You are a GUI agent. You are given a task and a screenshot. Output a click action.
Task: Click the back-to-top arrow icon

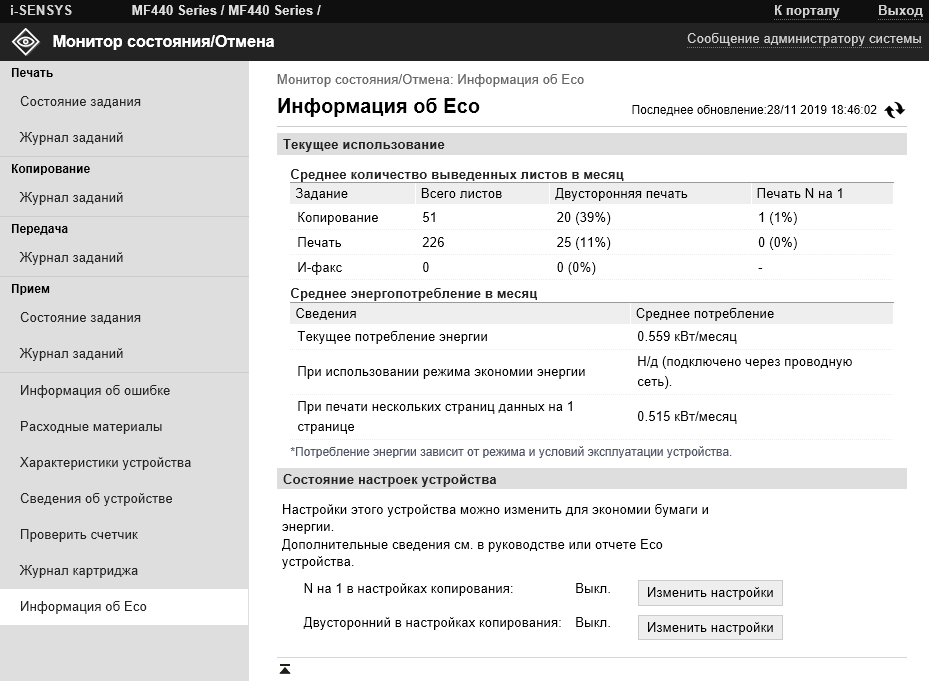click(285, 668)
